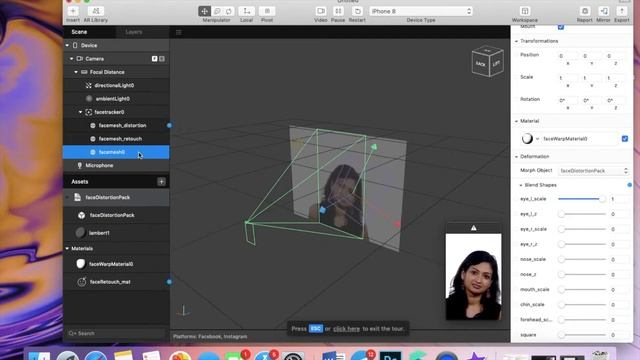
Task: Restart the effect preview
Action: (x=357, y=11)
